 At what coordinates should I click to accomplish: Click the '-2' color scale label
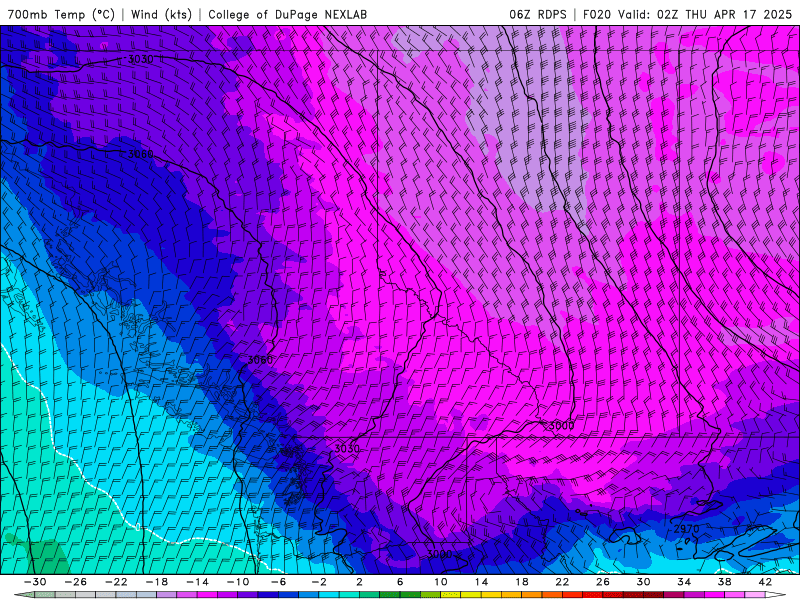pyautogui.click(x=319, y=582)
